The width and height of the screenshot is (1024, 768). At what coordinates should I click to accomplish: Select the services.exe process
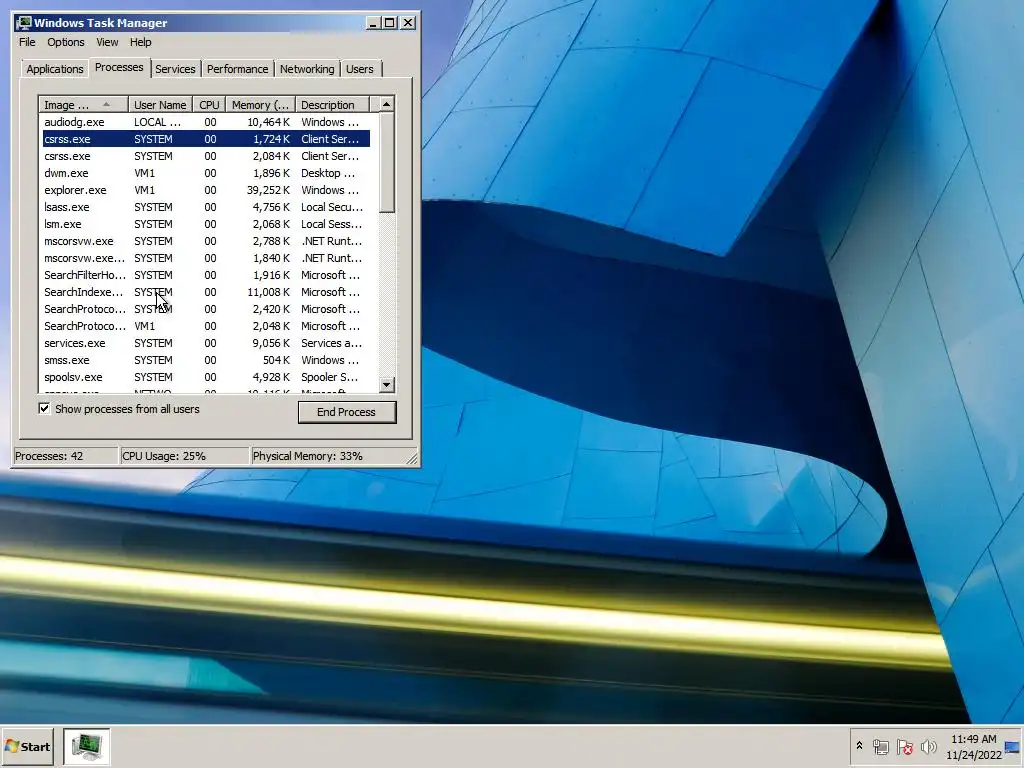[206, 343]
